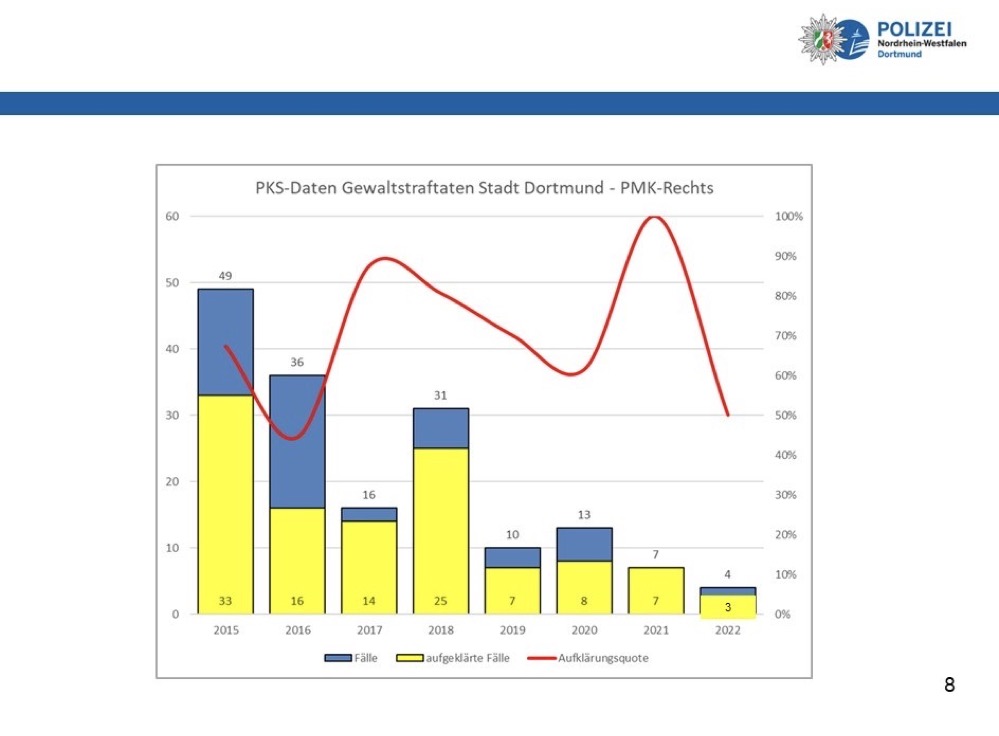999x736 pixels.
Task: Click the number 8 inside the 2020 bar
Action: [x=584, y=601]
